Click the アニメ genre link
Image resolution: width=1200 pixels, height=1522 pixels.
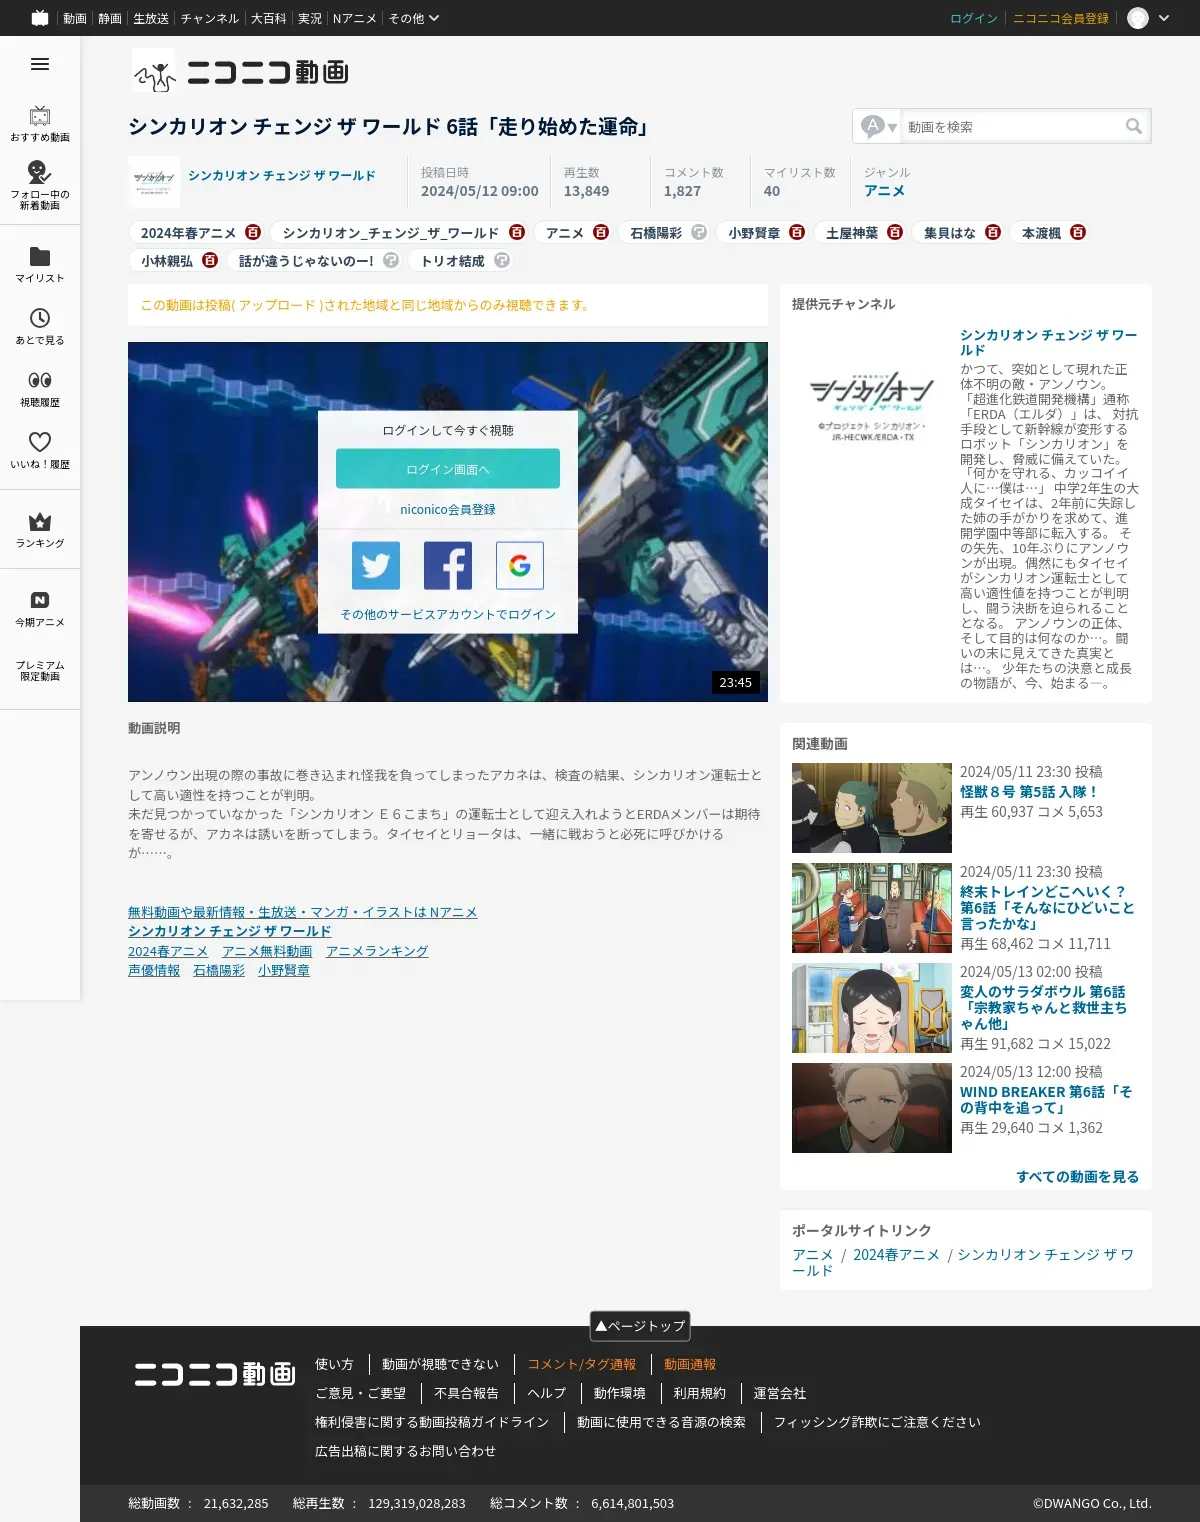(884, 190)
